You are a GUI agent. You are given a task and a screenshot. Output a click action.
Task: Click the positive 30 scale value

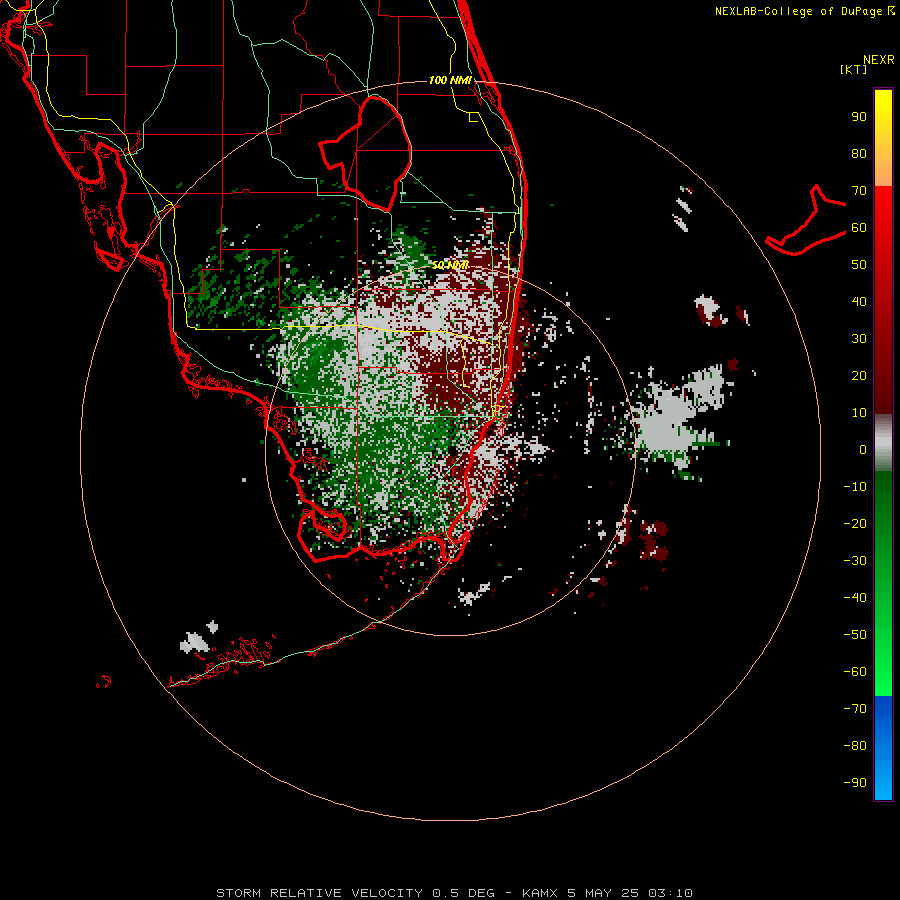859,339
